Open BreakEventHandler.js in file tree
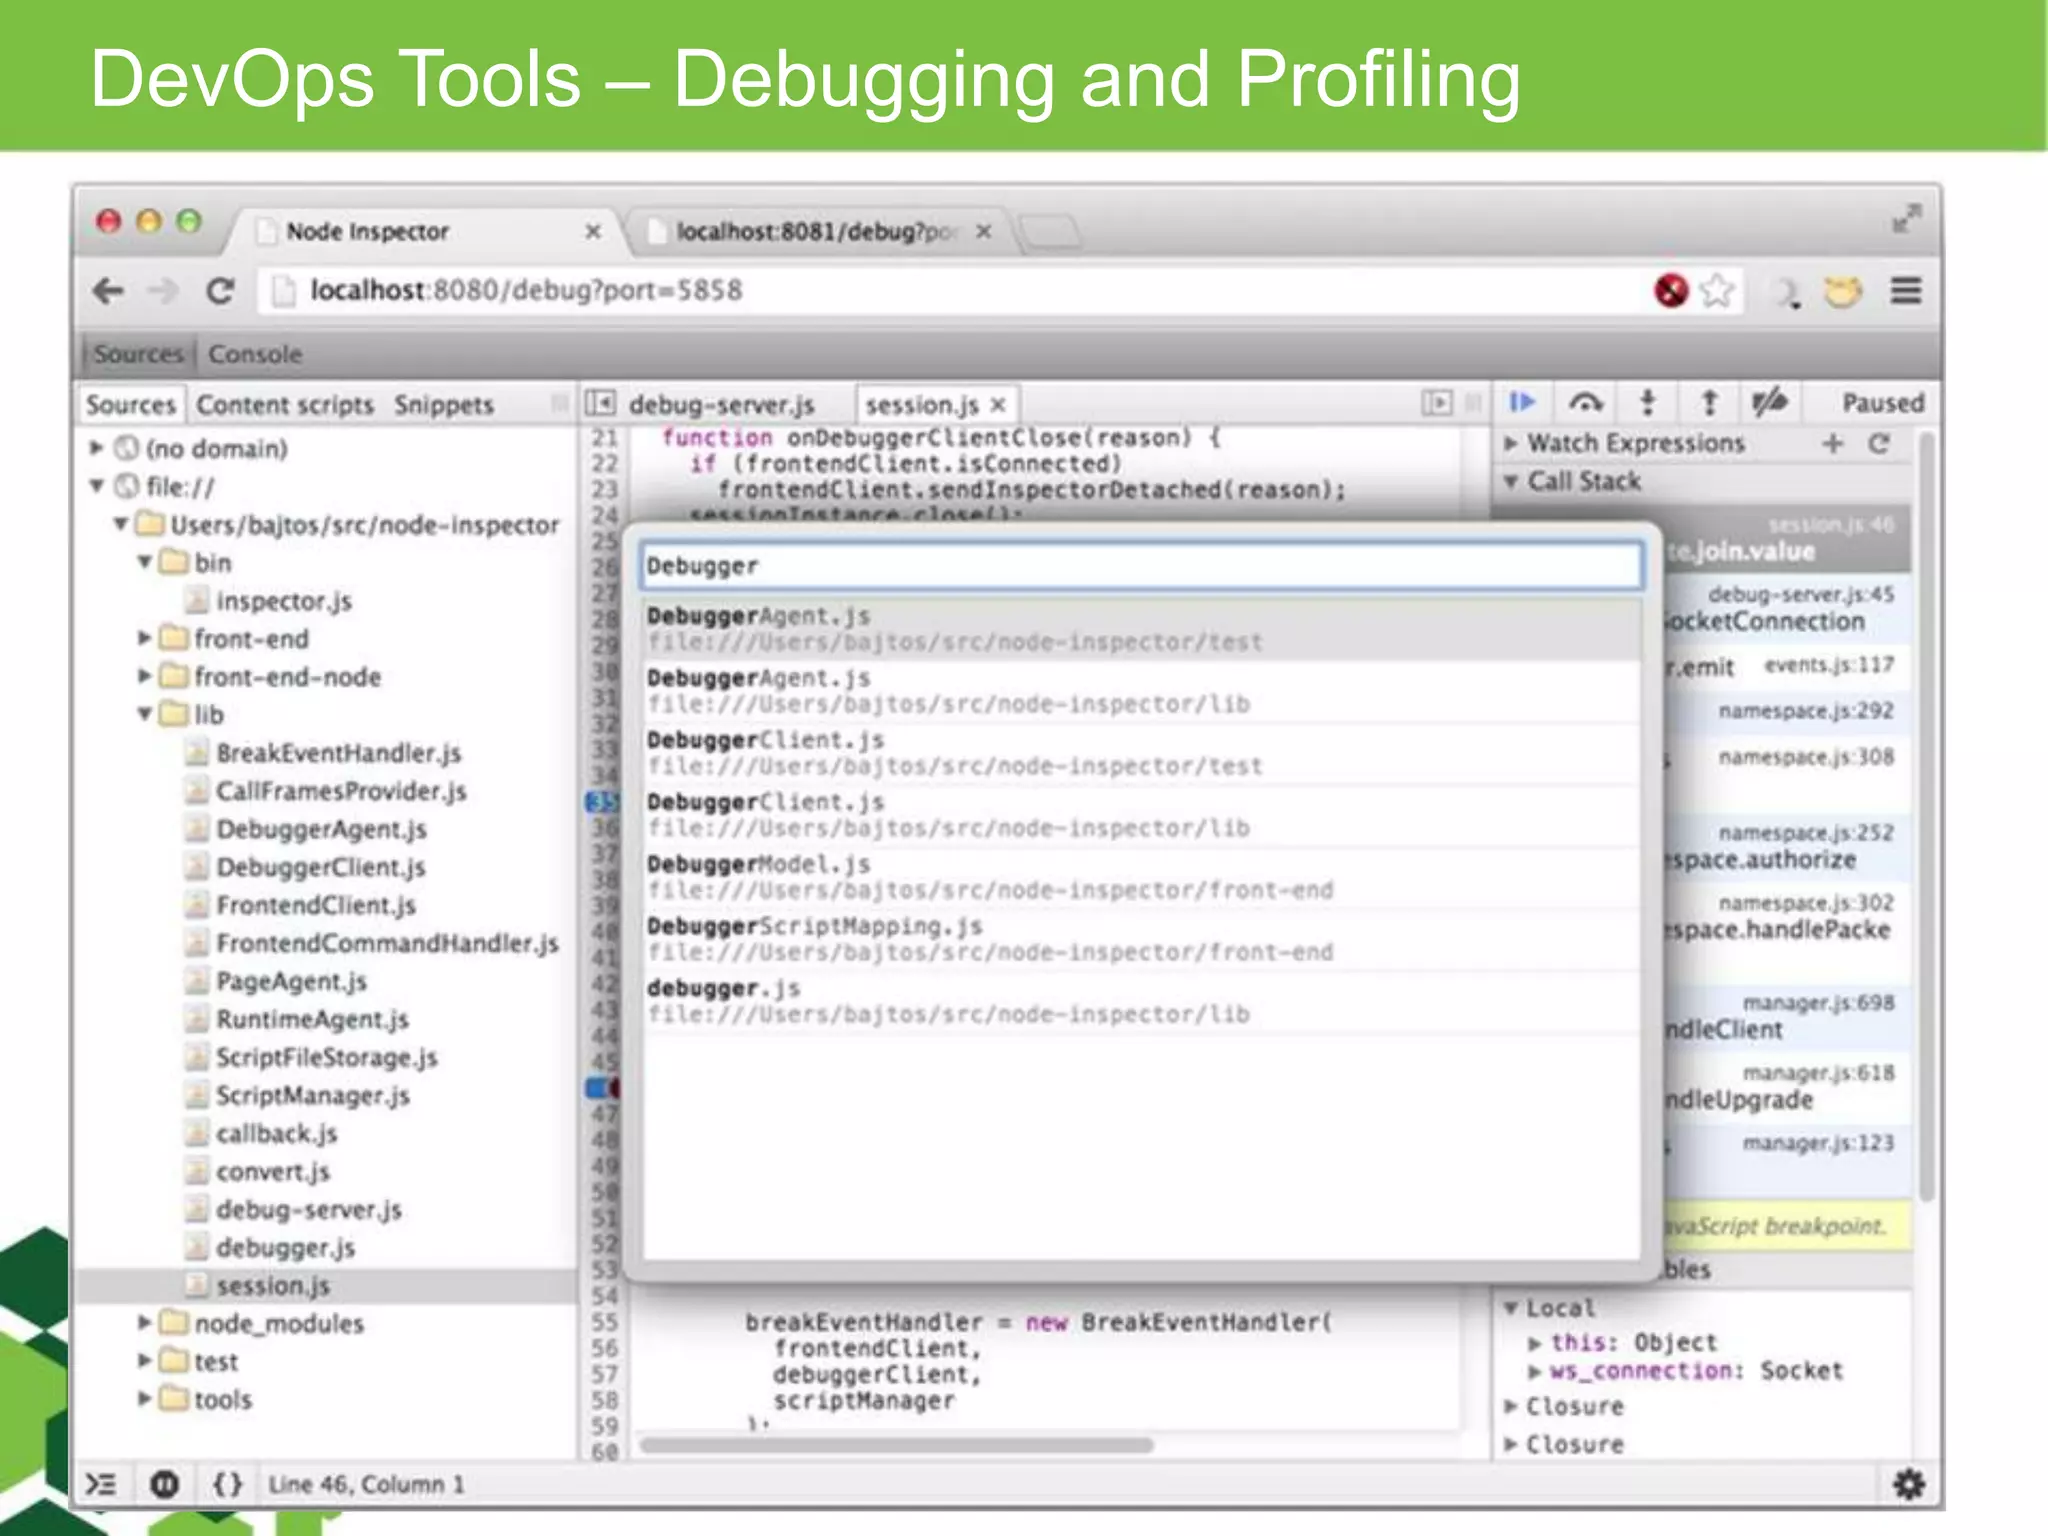This screenshot has width=2048, height=1536. pyautogui.click(x=338, y=753)
